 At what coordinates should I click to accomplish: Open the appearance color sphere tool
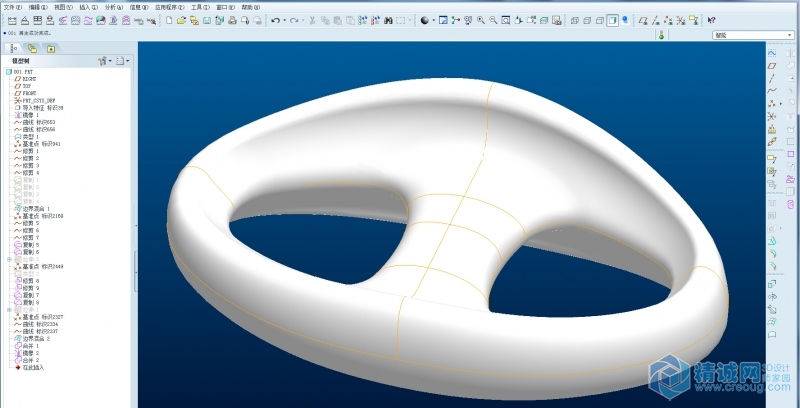pos(425,20)
